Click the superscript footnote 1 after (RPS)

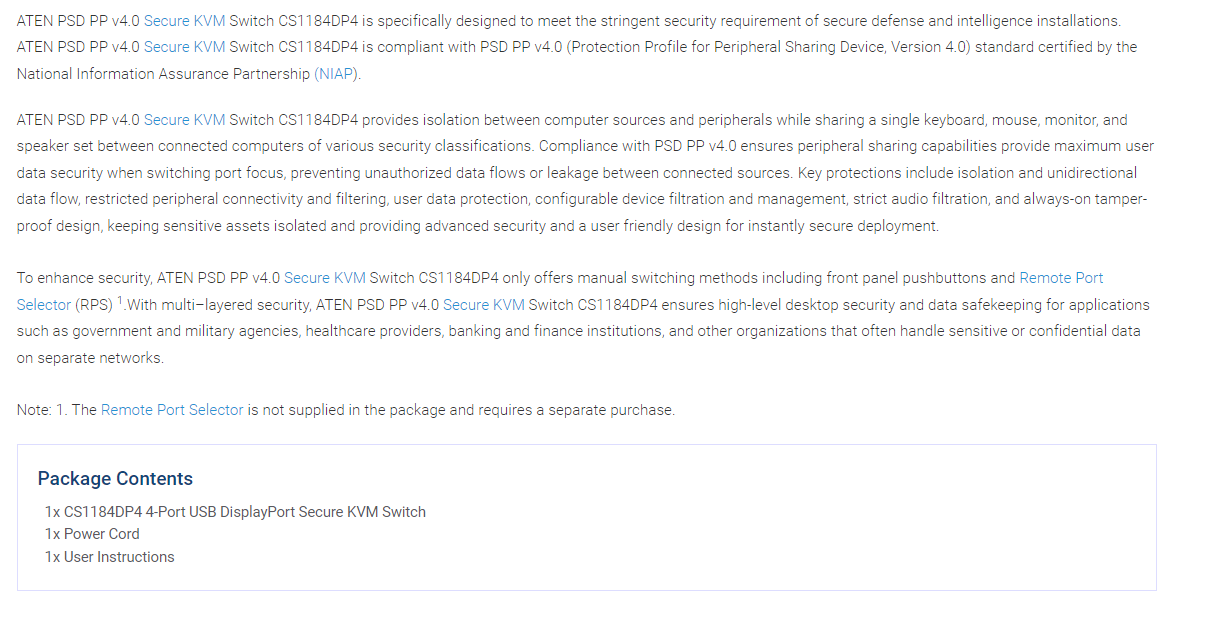120,301
